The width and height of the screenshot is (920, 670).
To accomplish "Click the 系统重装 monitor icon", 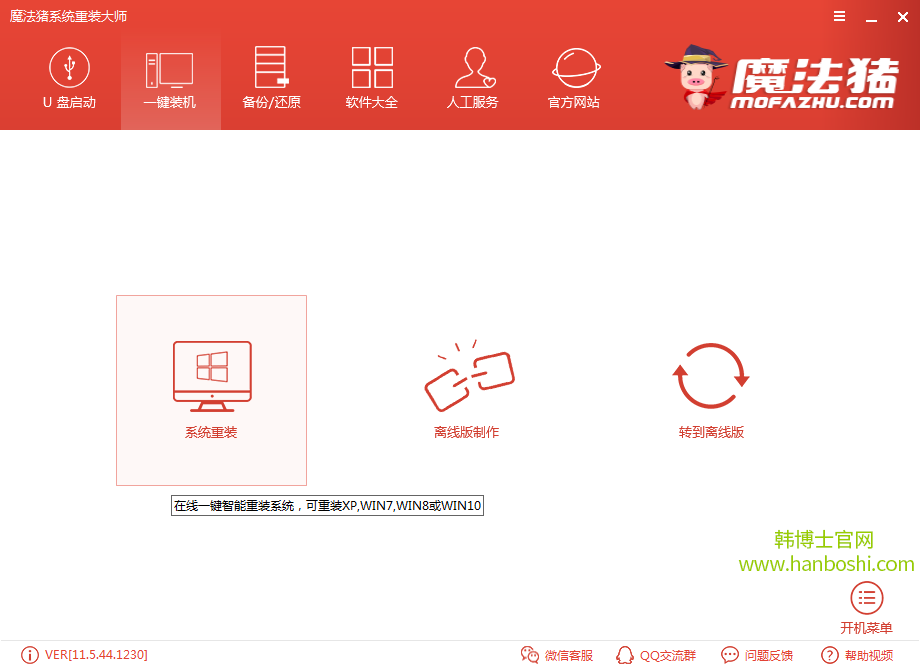I will [211, 375].
